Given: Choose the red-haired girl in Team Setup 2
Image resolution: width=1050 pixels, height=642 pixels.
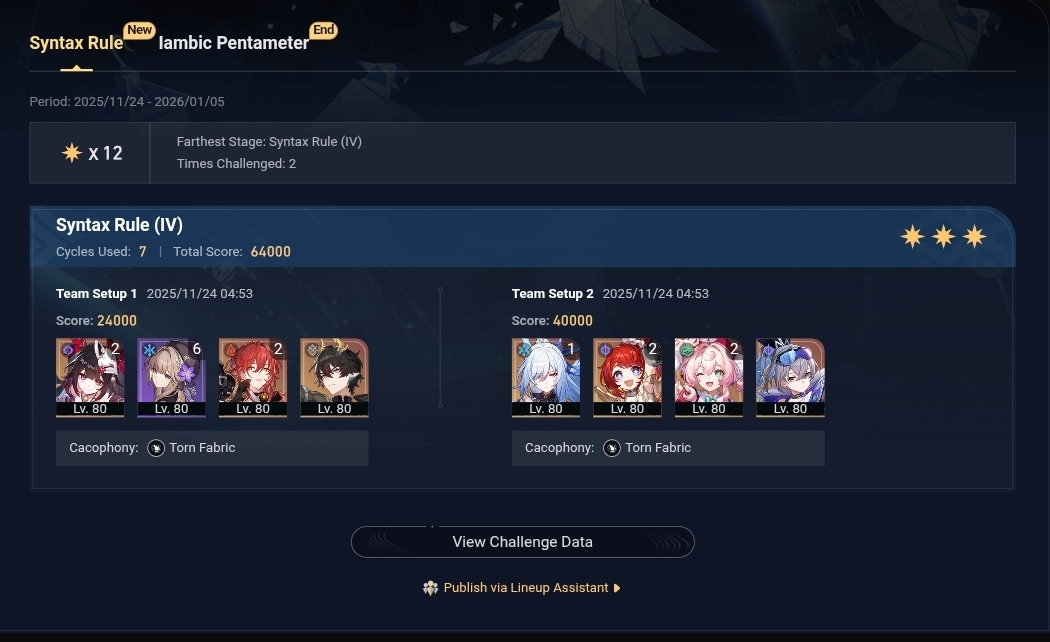Looking at the screenshot, I should tap(627, 378).
